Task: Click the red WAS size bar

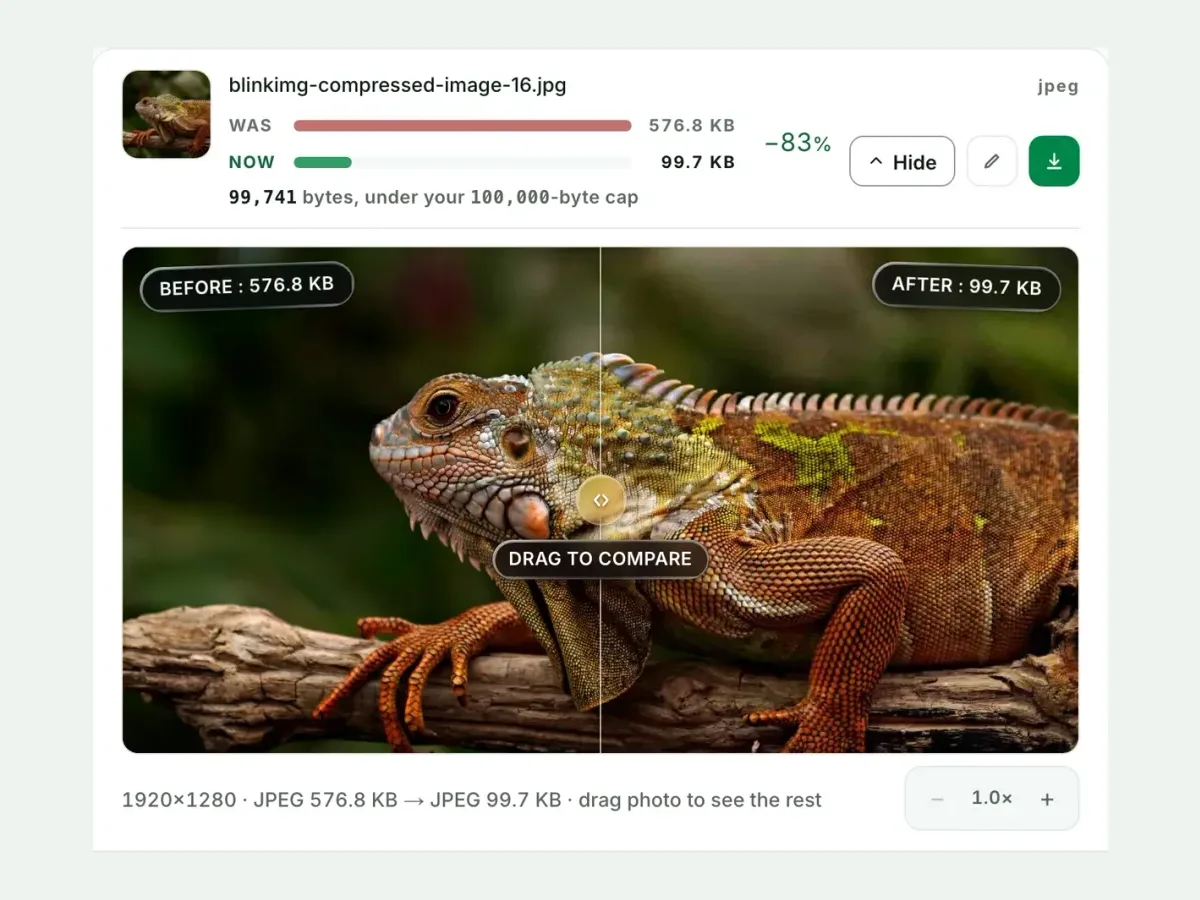Action: [462, 126]
